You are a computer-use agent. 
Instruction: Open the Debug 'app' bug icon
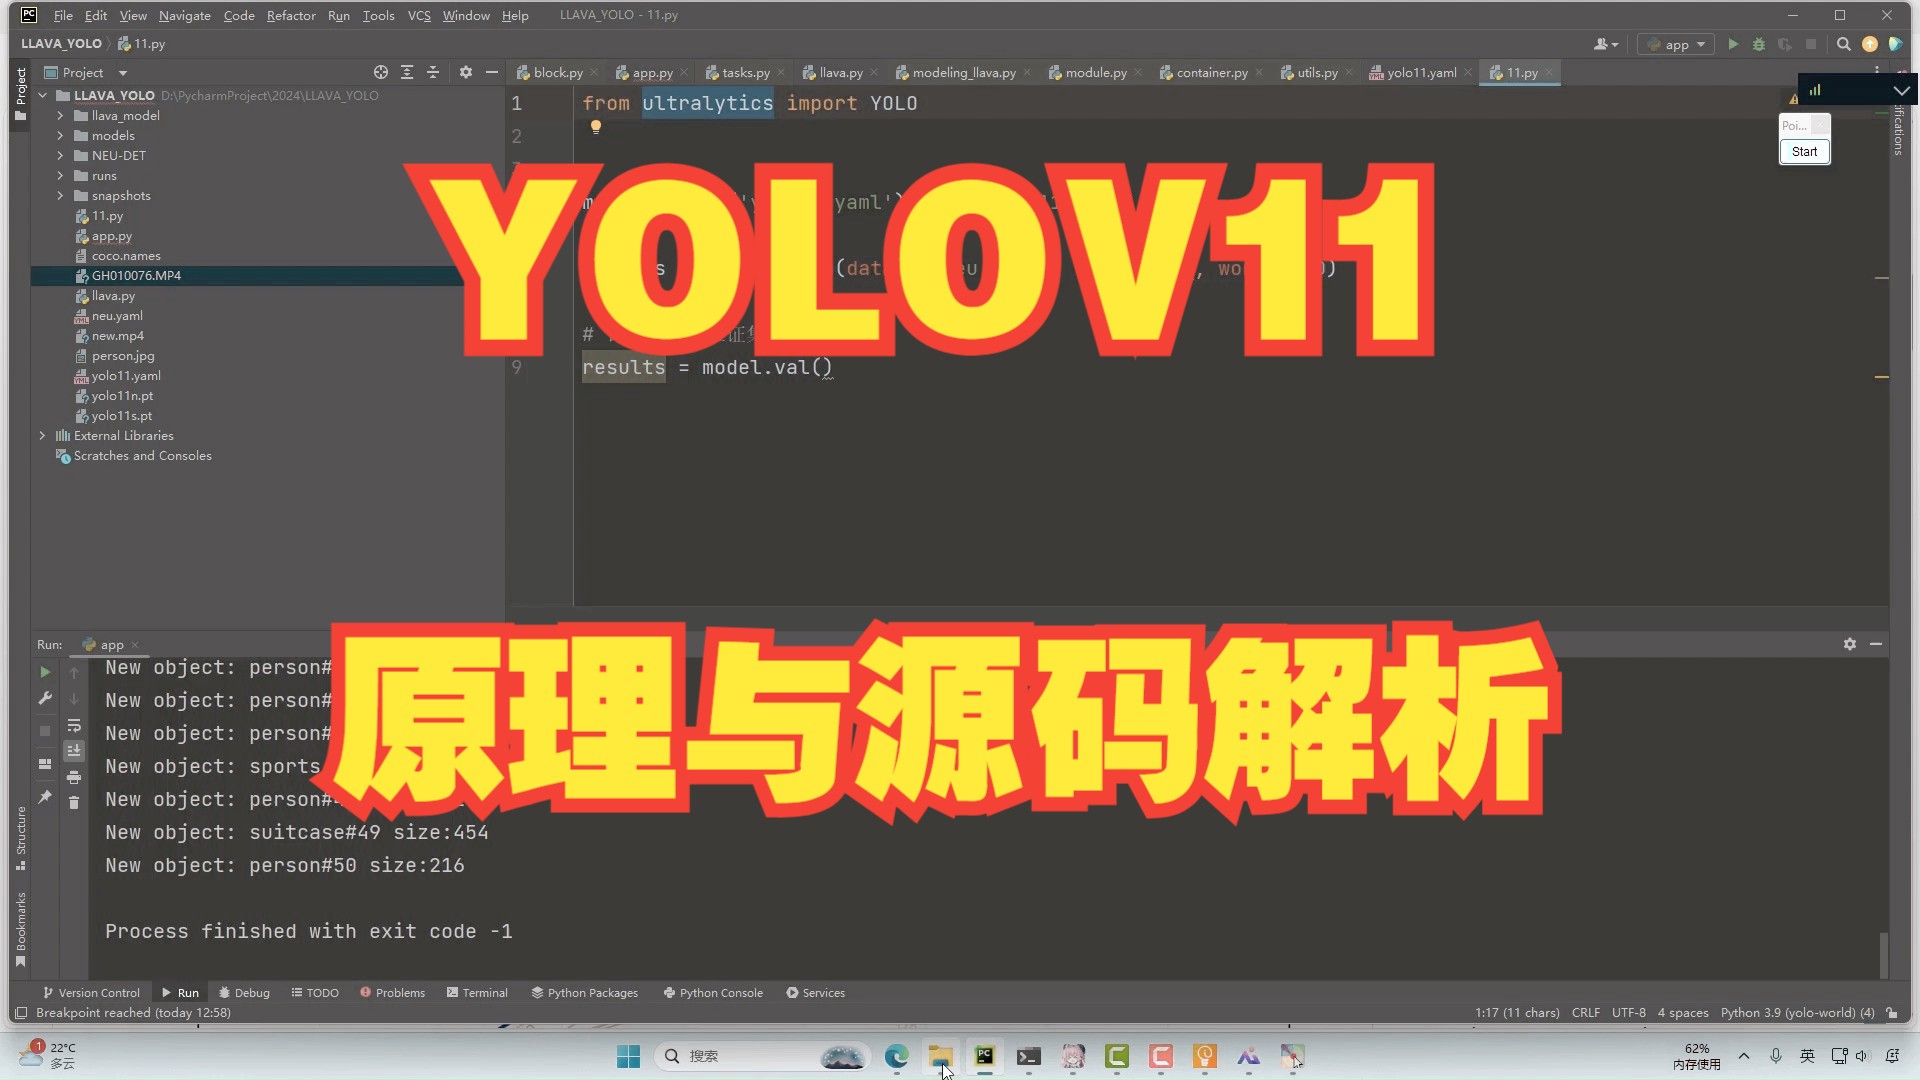pyautogui.click(x=1758, y=44)
